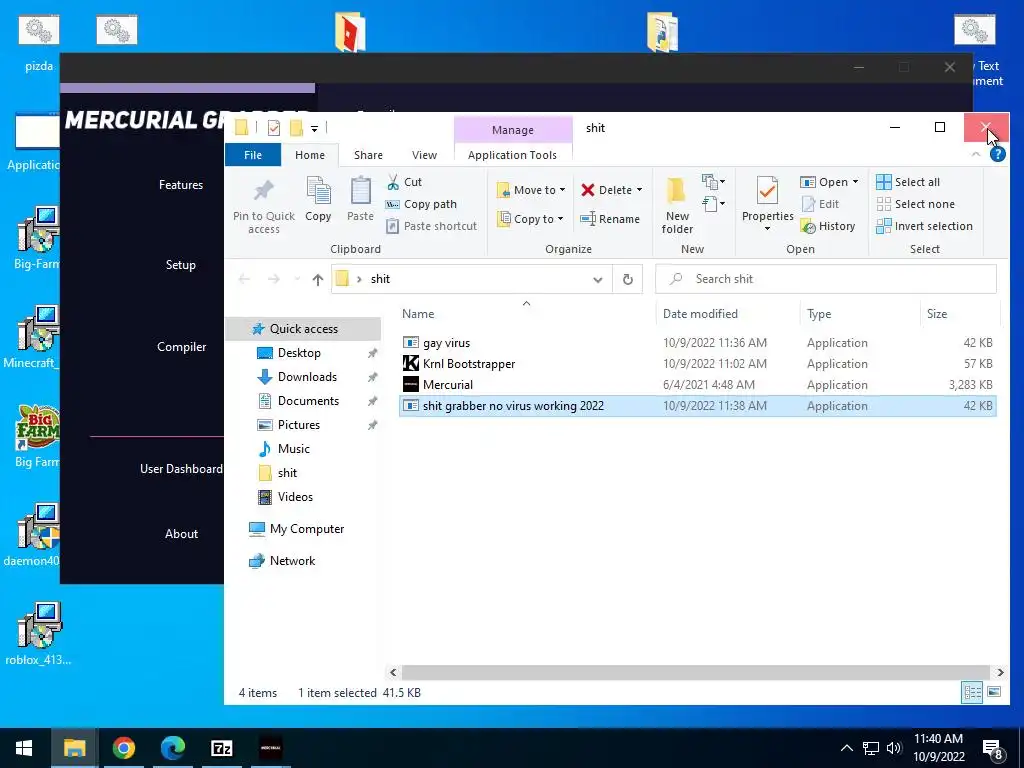Open Mercurial app taskbar icon
The image size is (1024, 768).
tap(271, 748)
